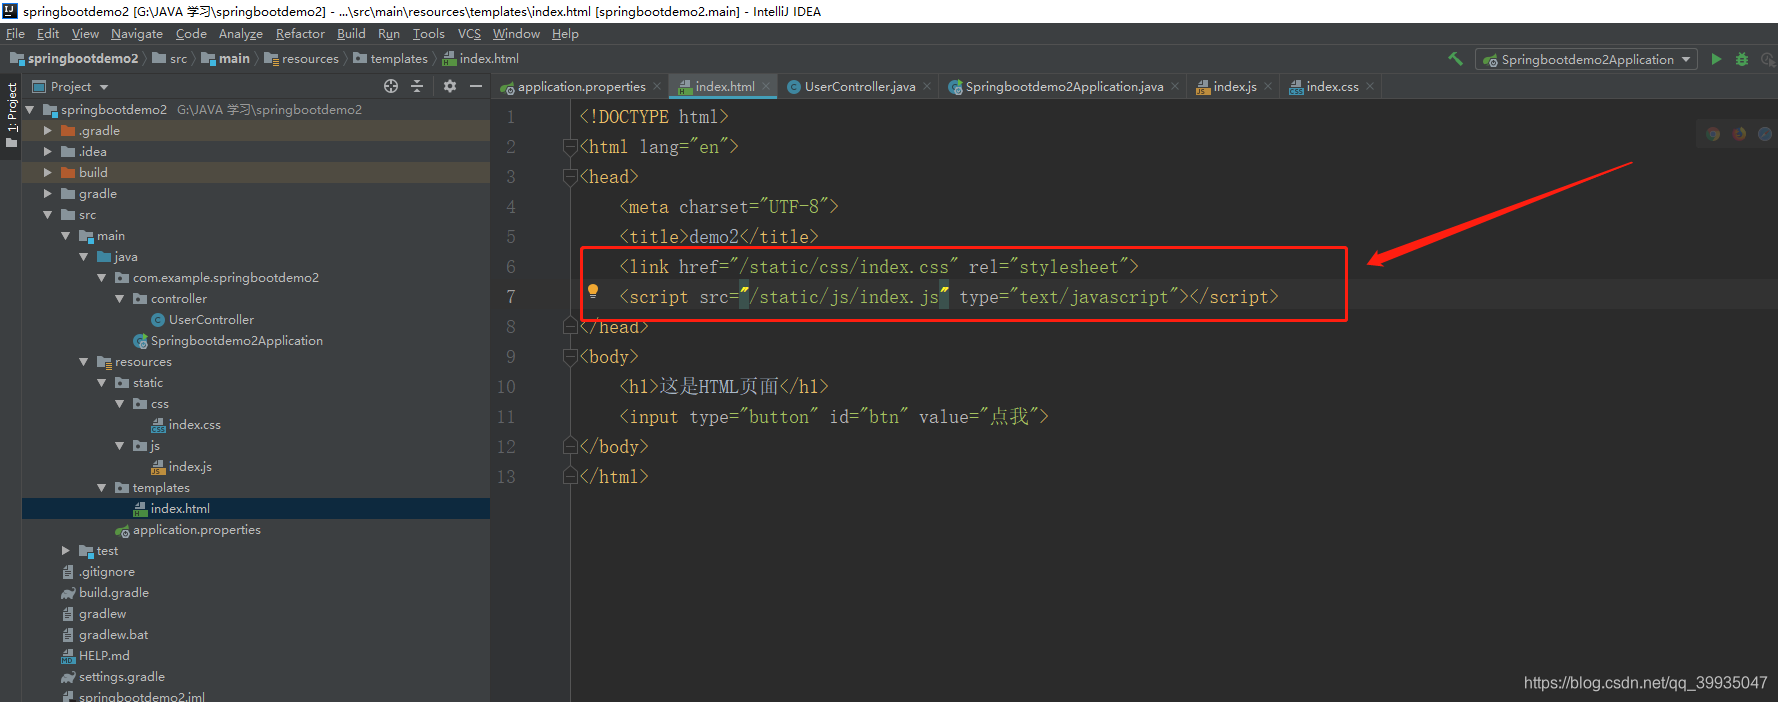Close the index.html editor tab
This screenshot has width=1778, height=702.
click(x=766, y=87)
